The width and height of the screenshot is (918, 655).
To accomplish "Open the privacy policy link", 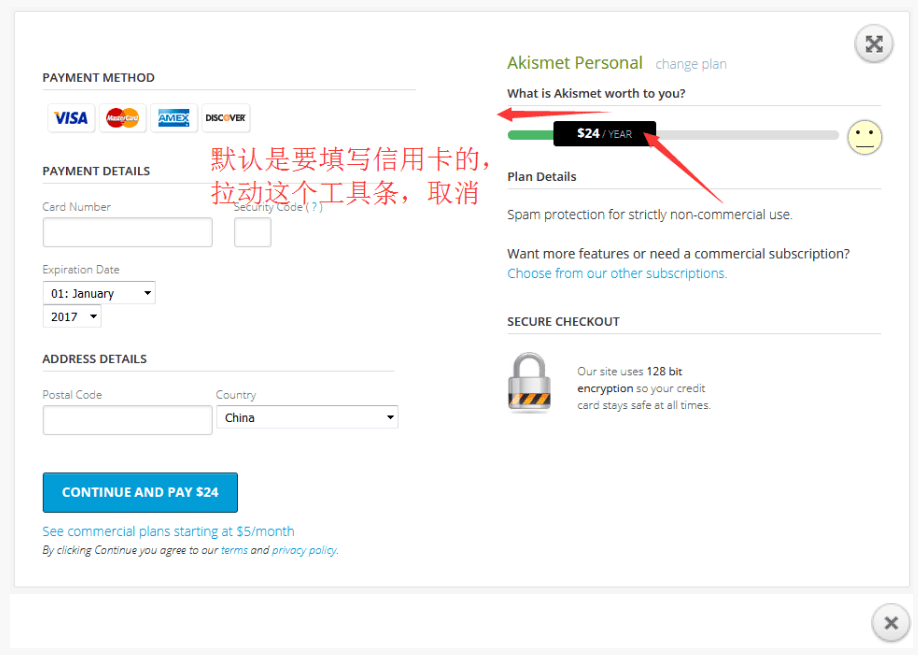I will (x=304, y=550).
